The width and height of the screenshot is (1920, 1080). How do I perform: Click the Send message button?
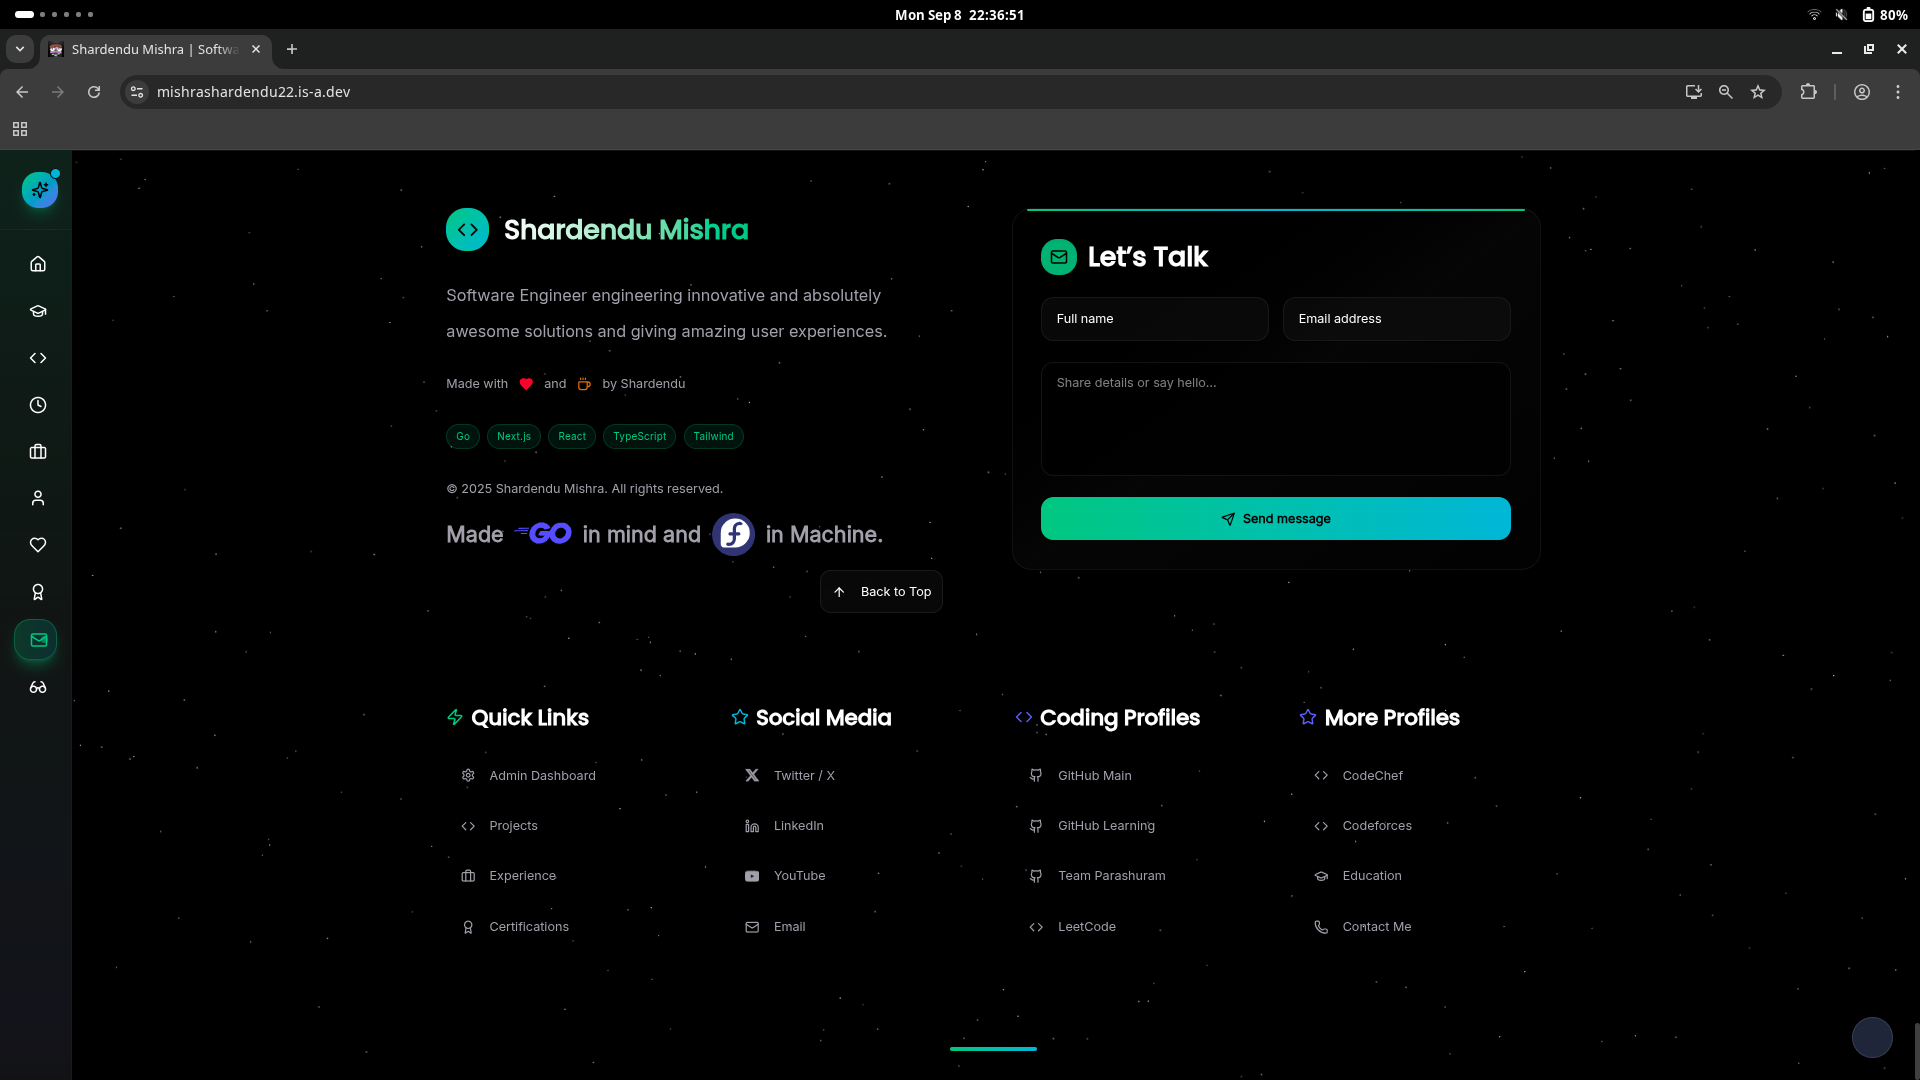[1275, 519]
